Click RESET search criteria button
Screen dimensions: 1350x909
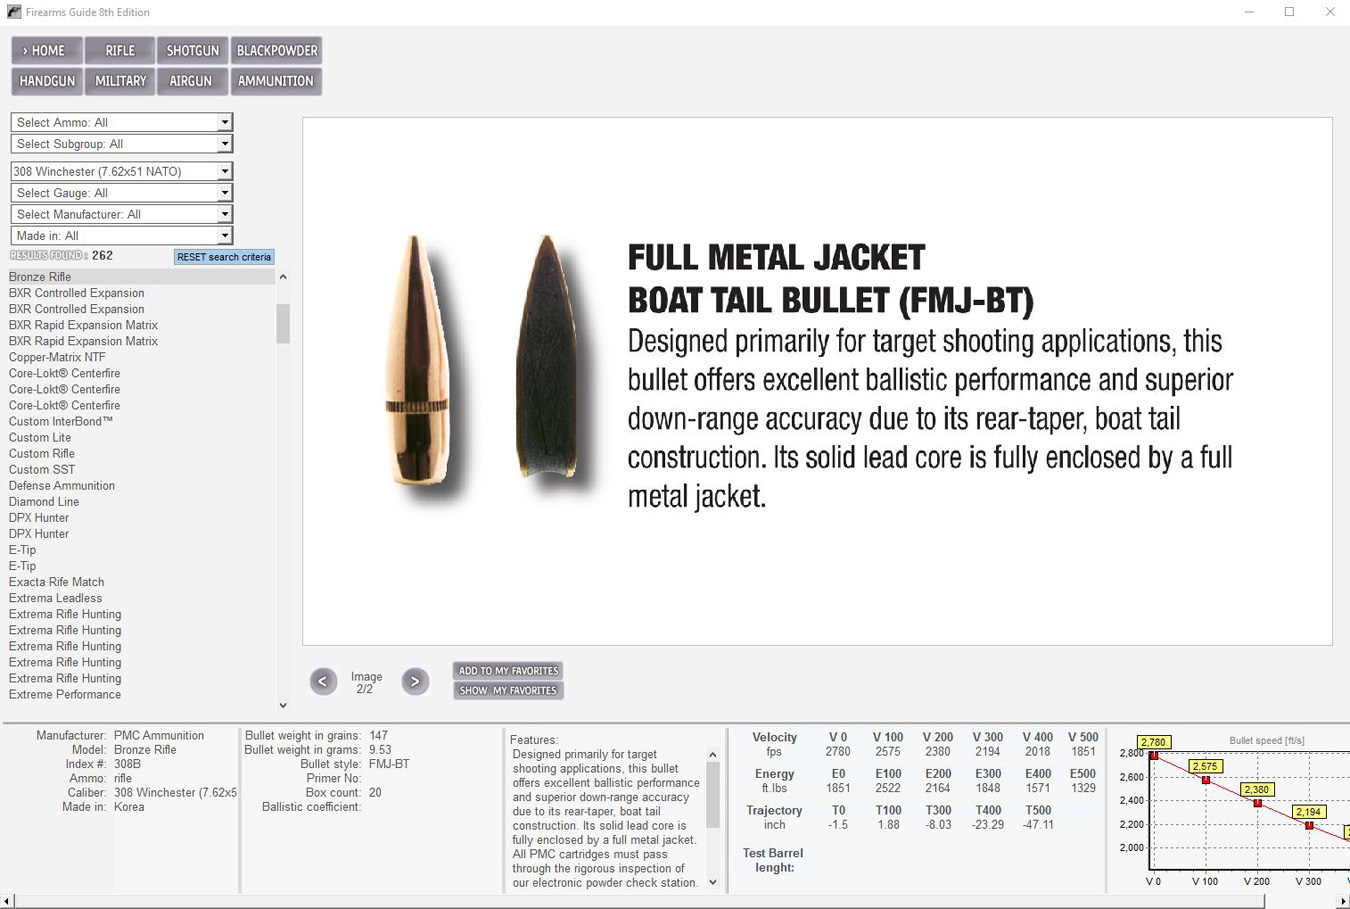tap(224, 257)
